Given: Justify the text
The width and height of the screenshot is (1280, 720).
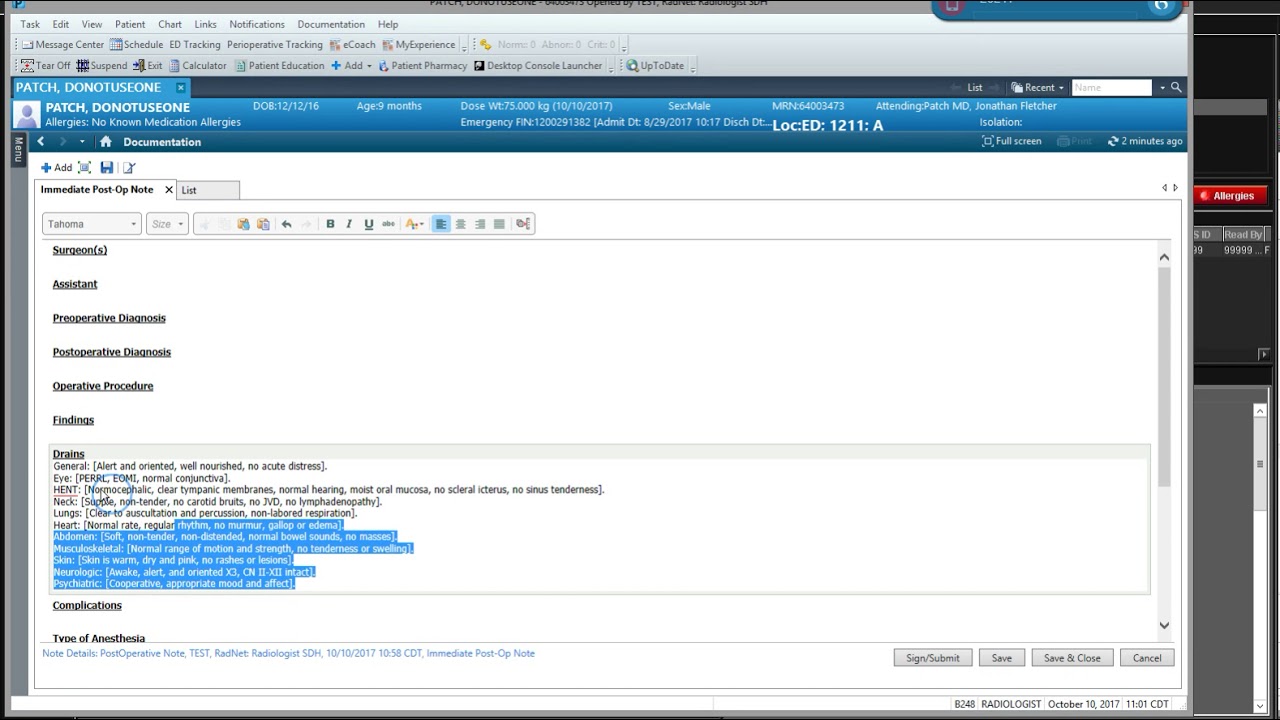Looking at the screenshot, I should [x=499, y=224].
